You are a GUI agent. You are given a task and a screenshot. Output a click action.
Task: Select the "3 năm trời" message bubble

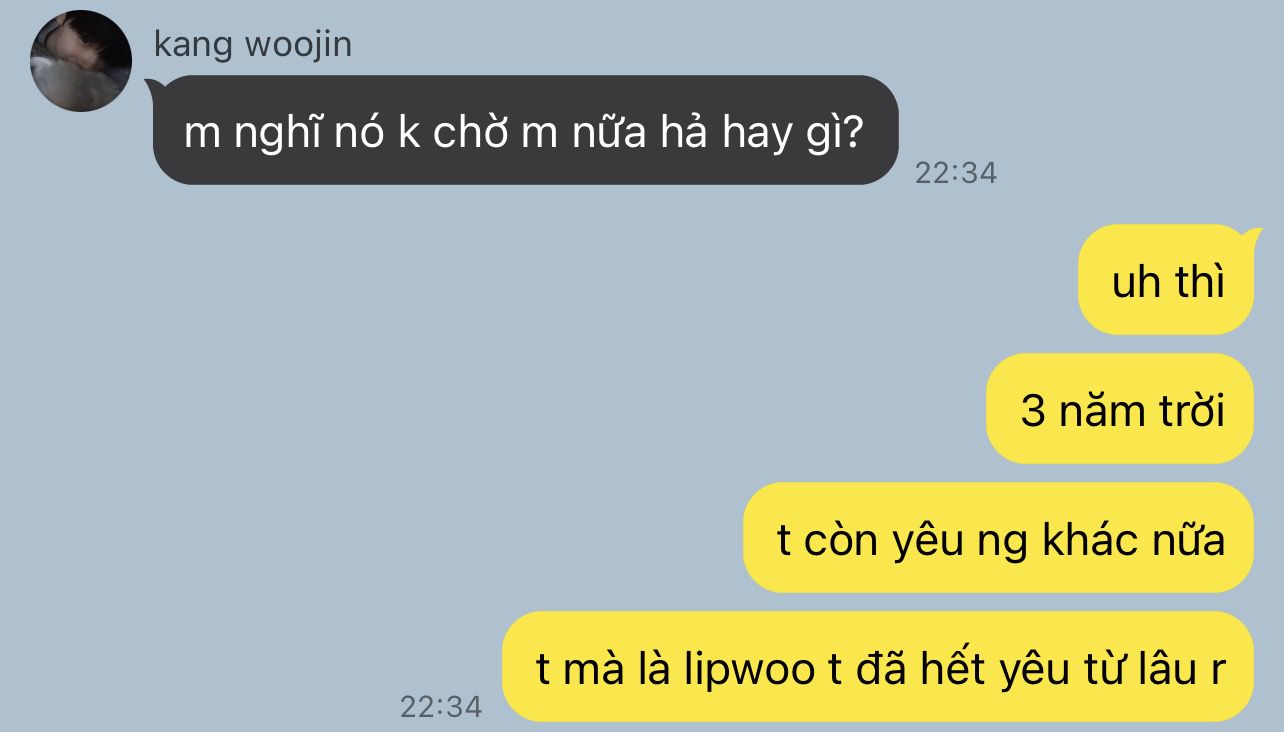1120,408
